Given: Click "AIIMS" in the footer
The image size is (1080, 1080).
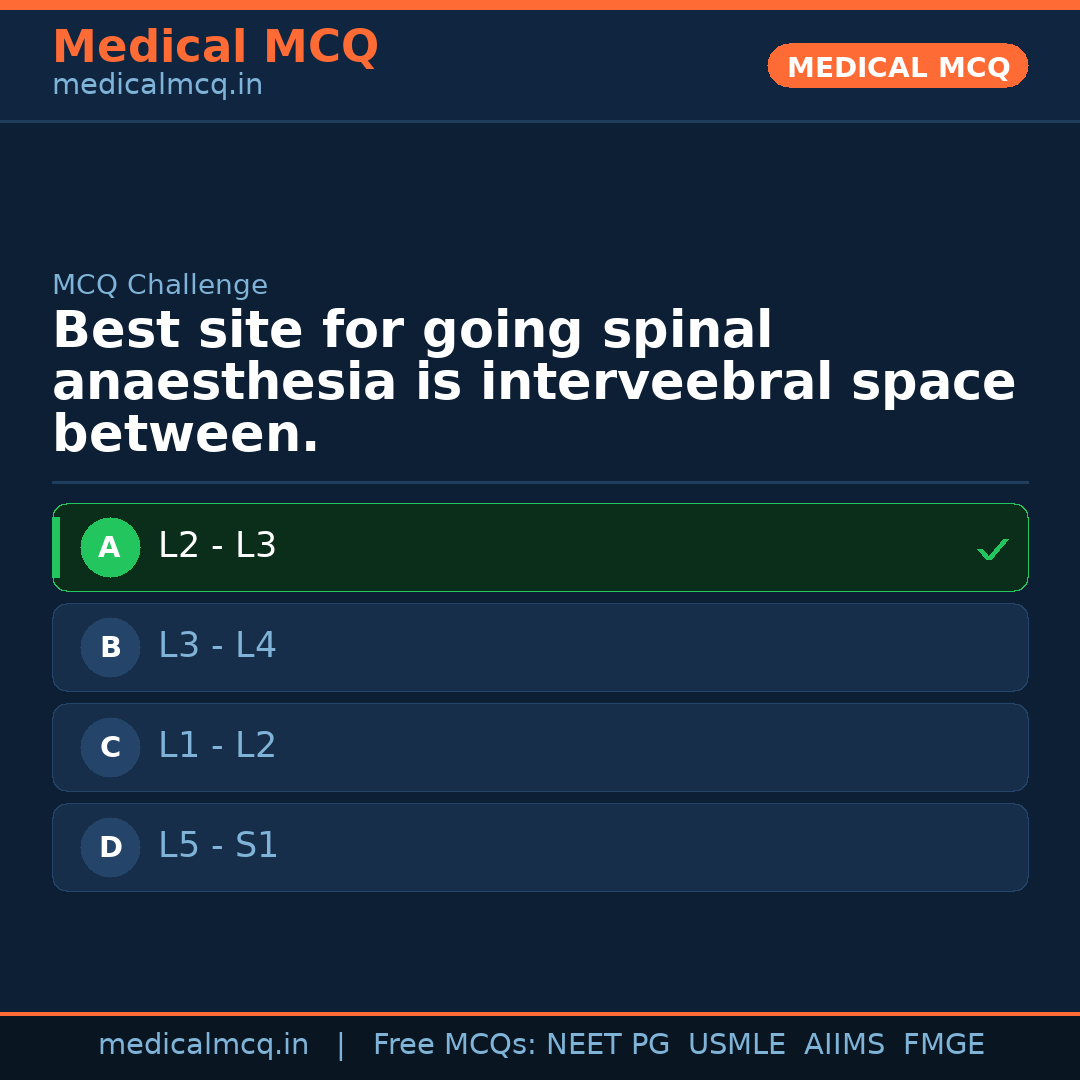Looking at the screenshot, I should [x=844, y=1045].
